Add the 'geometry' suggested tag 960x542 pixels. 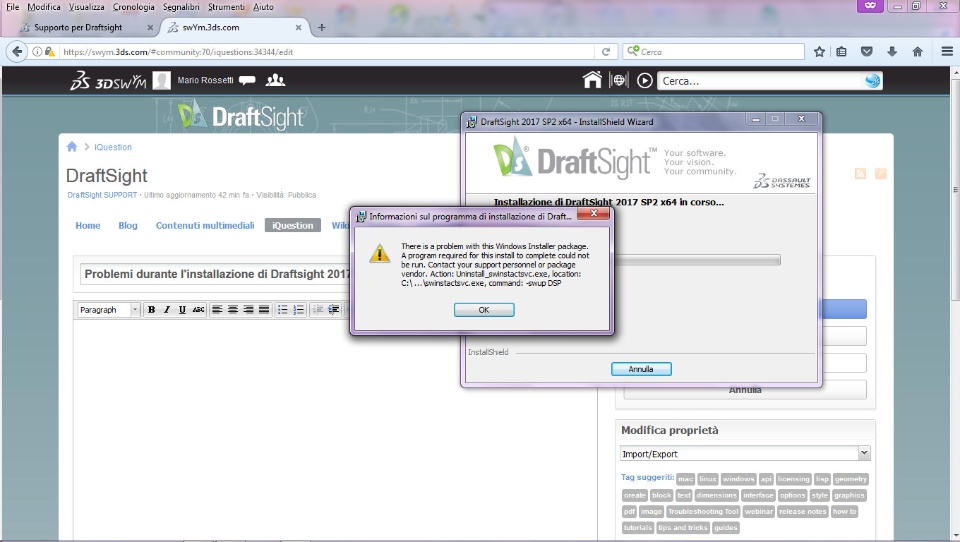(x=850, y=479)
